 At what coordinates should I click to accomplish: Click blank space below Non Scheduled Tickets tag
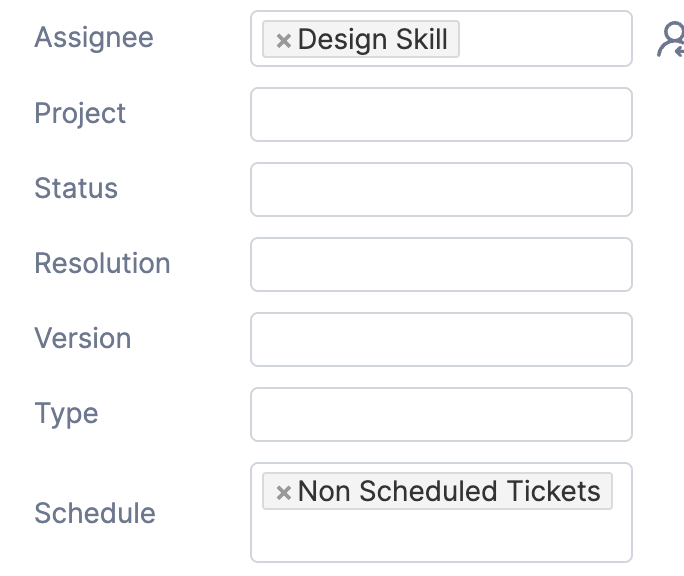[x=440, y=537]
